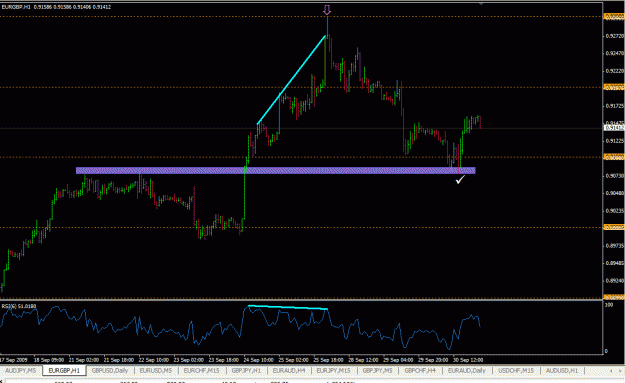This screenshot has height=383, width=625.
Task: Click the 0.89485 price scale label
Action: click(614, 263)
